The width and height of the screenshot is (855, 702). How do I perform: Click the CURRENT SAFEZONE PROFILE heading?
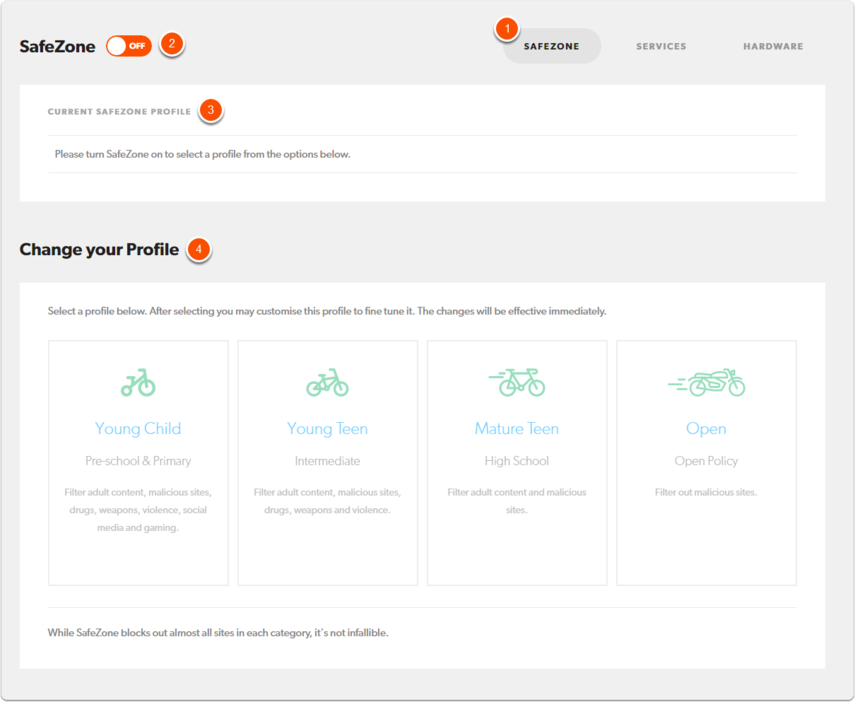point(119,112)
